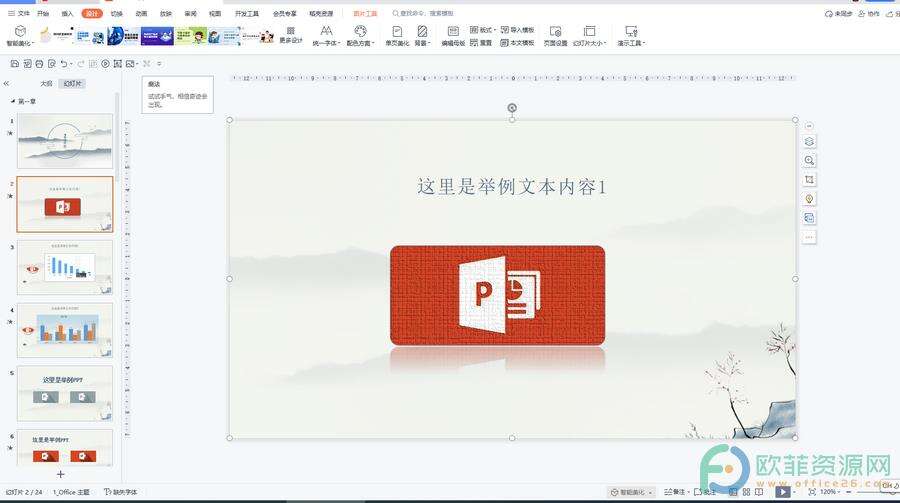
Task: Open the 演示工具 dropdown
Action: coord(631,43)
